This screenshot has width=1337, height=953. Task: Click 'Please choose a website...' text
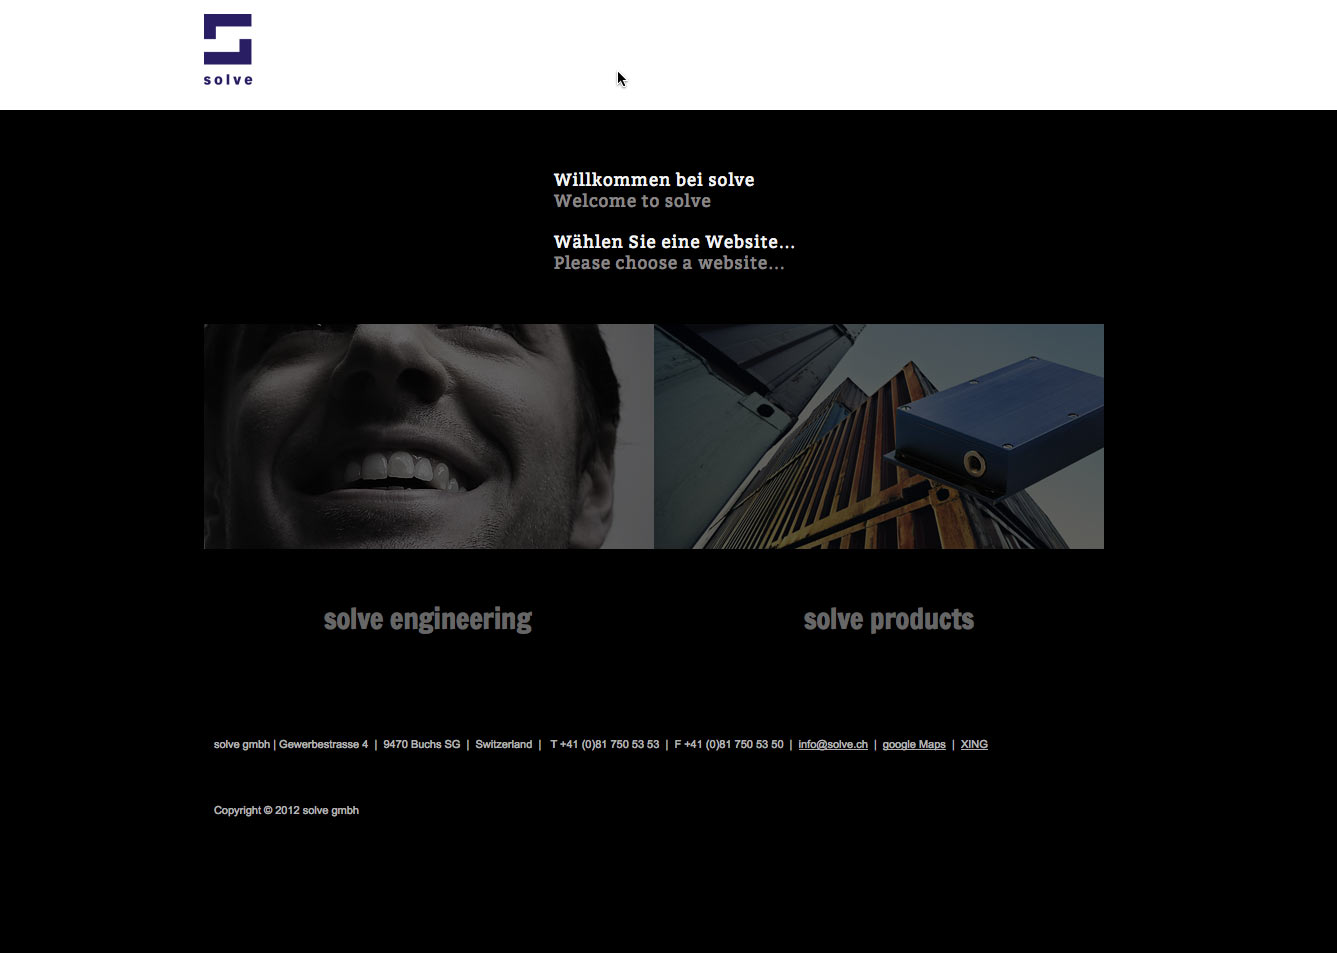click(669, 263)
